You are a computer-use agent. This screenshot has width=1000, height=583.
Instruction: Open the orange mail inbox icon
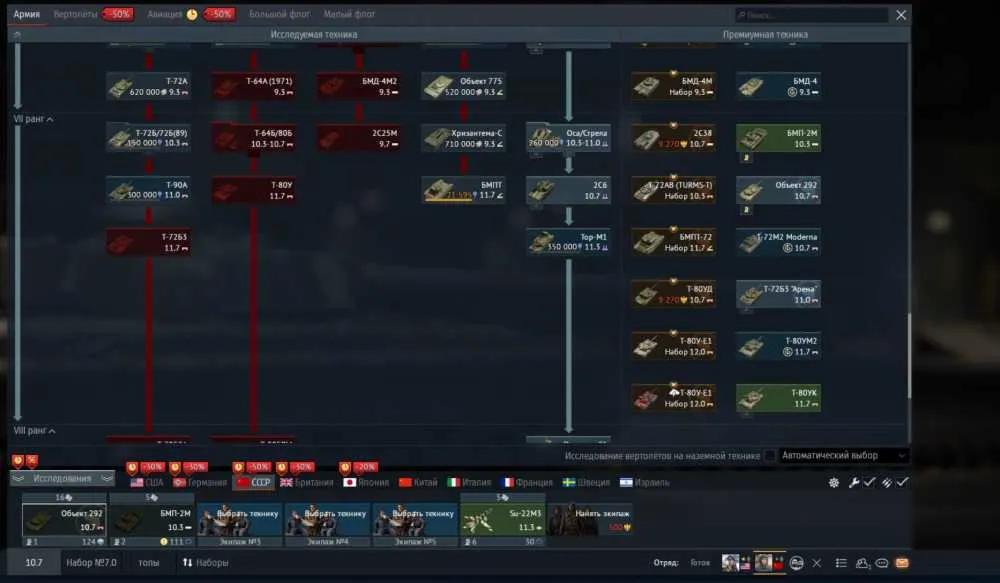click(902, 563)
